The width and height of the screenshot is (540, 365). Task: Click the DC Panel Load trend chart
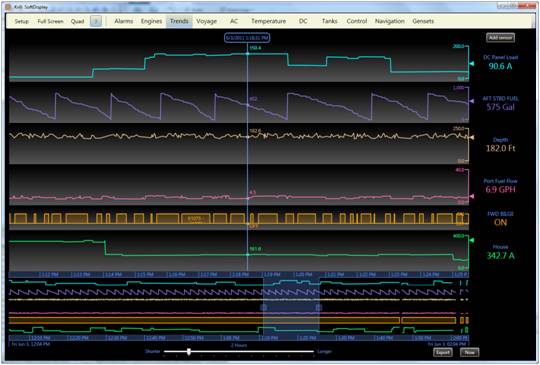click(239, 63)
